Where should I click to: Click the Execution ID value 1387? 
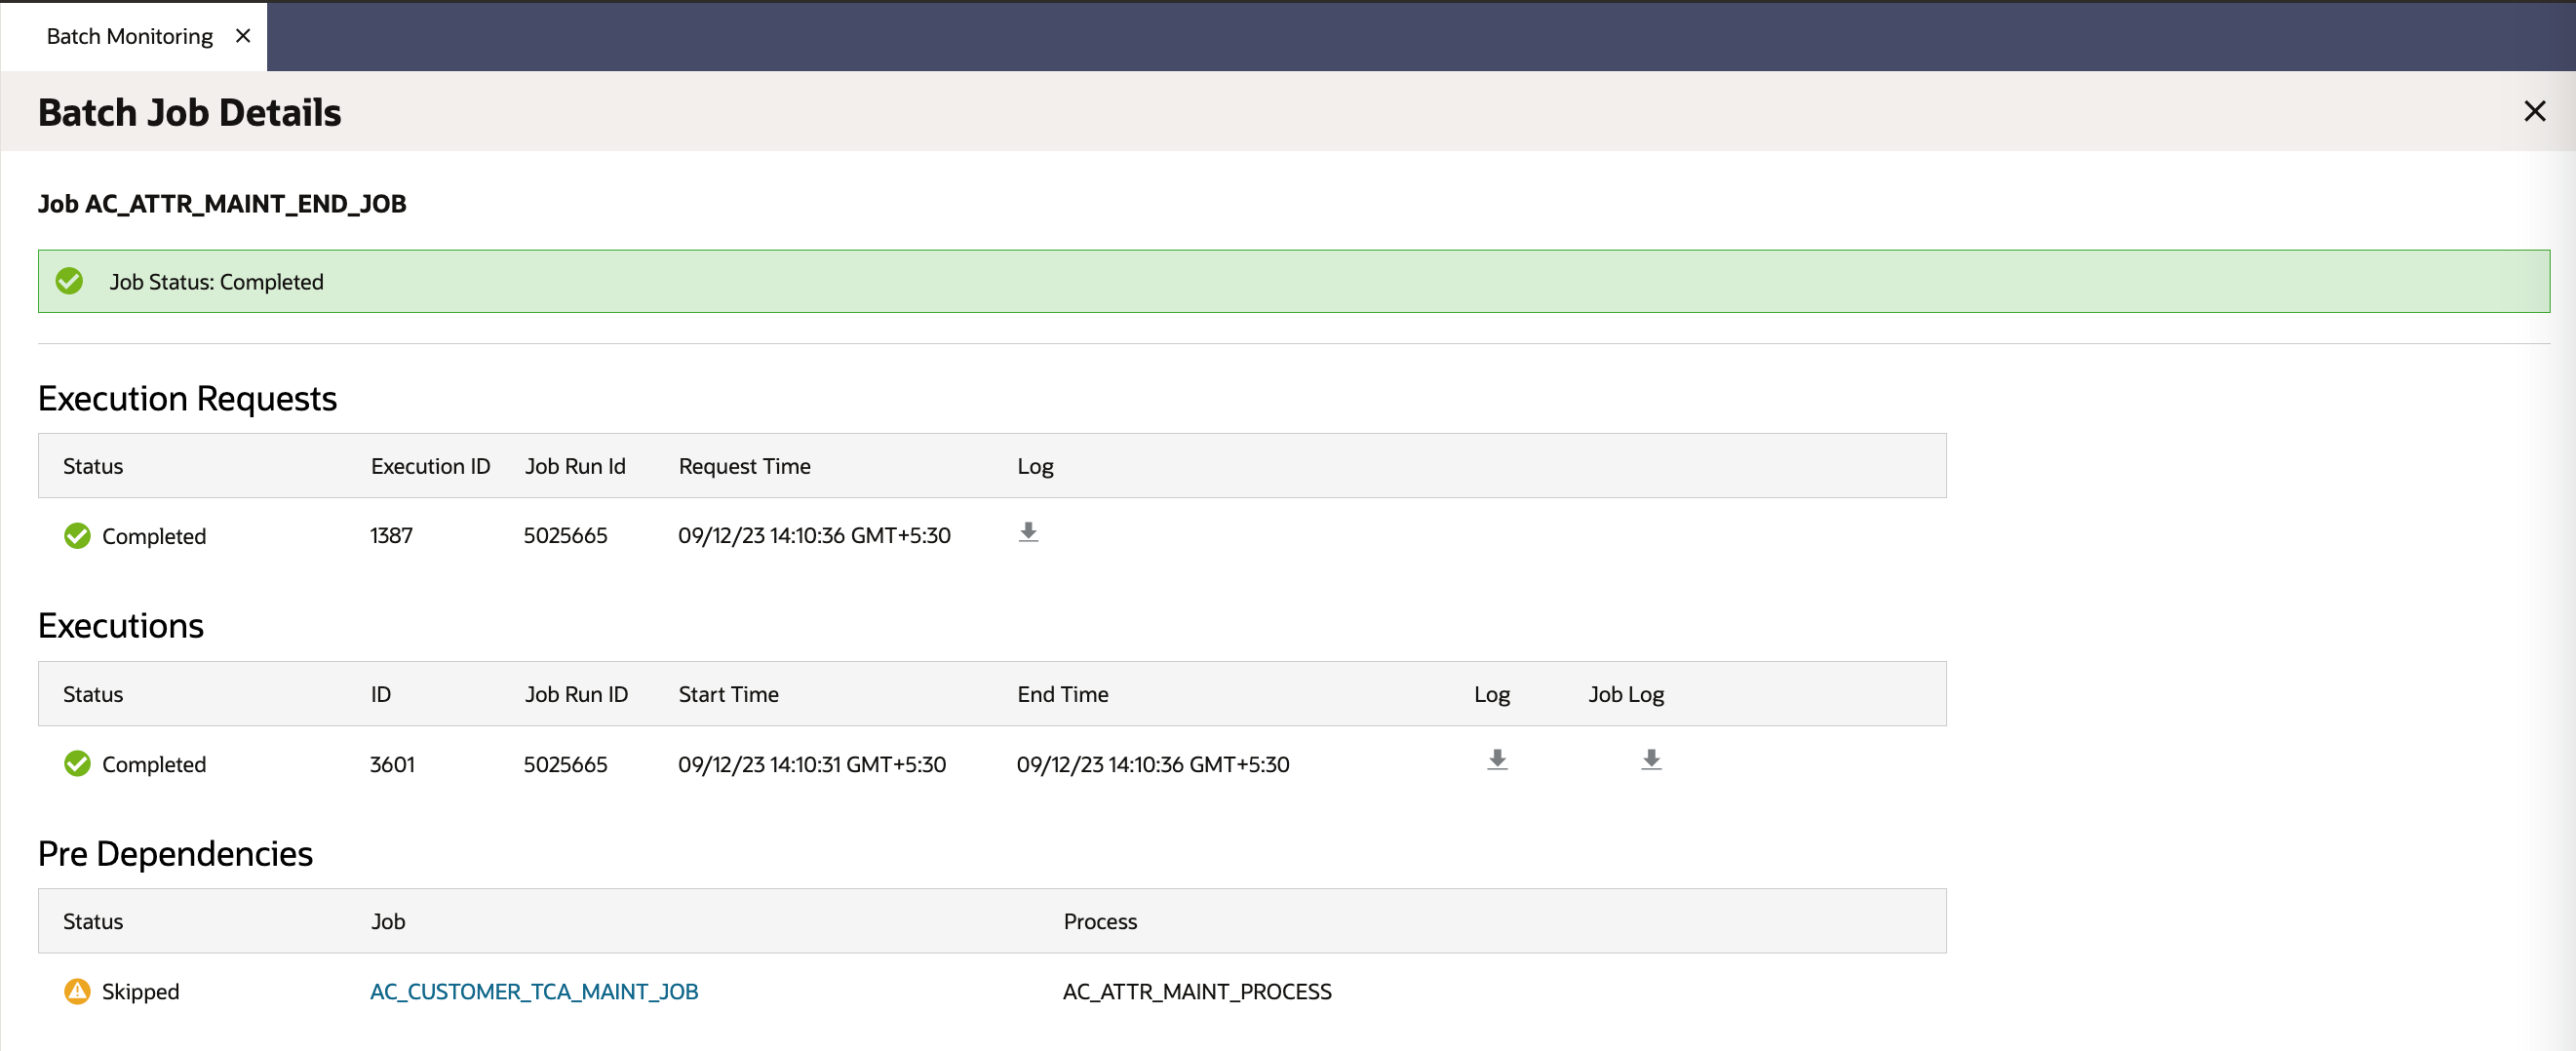click(x=391, y=536)
